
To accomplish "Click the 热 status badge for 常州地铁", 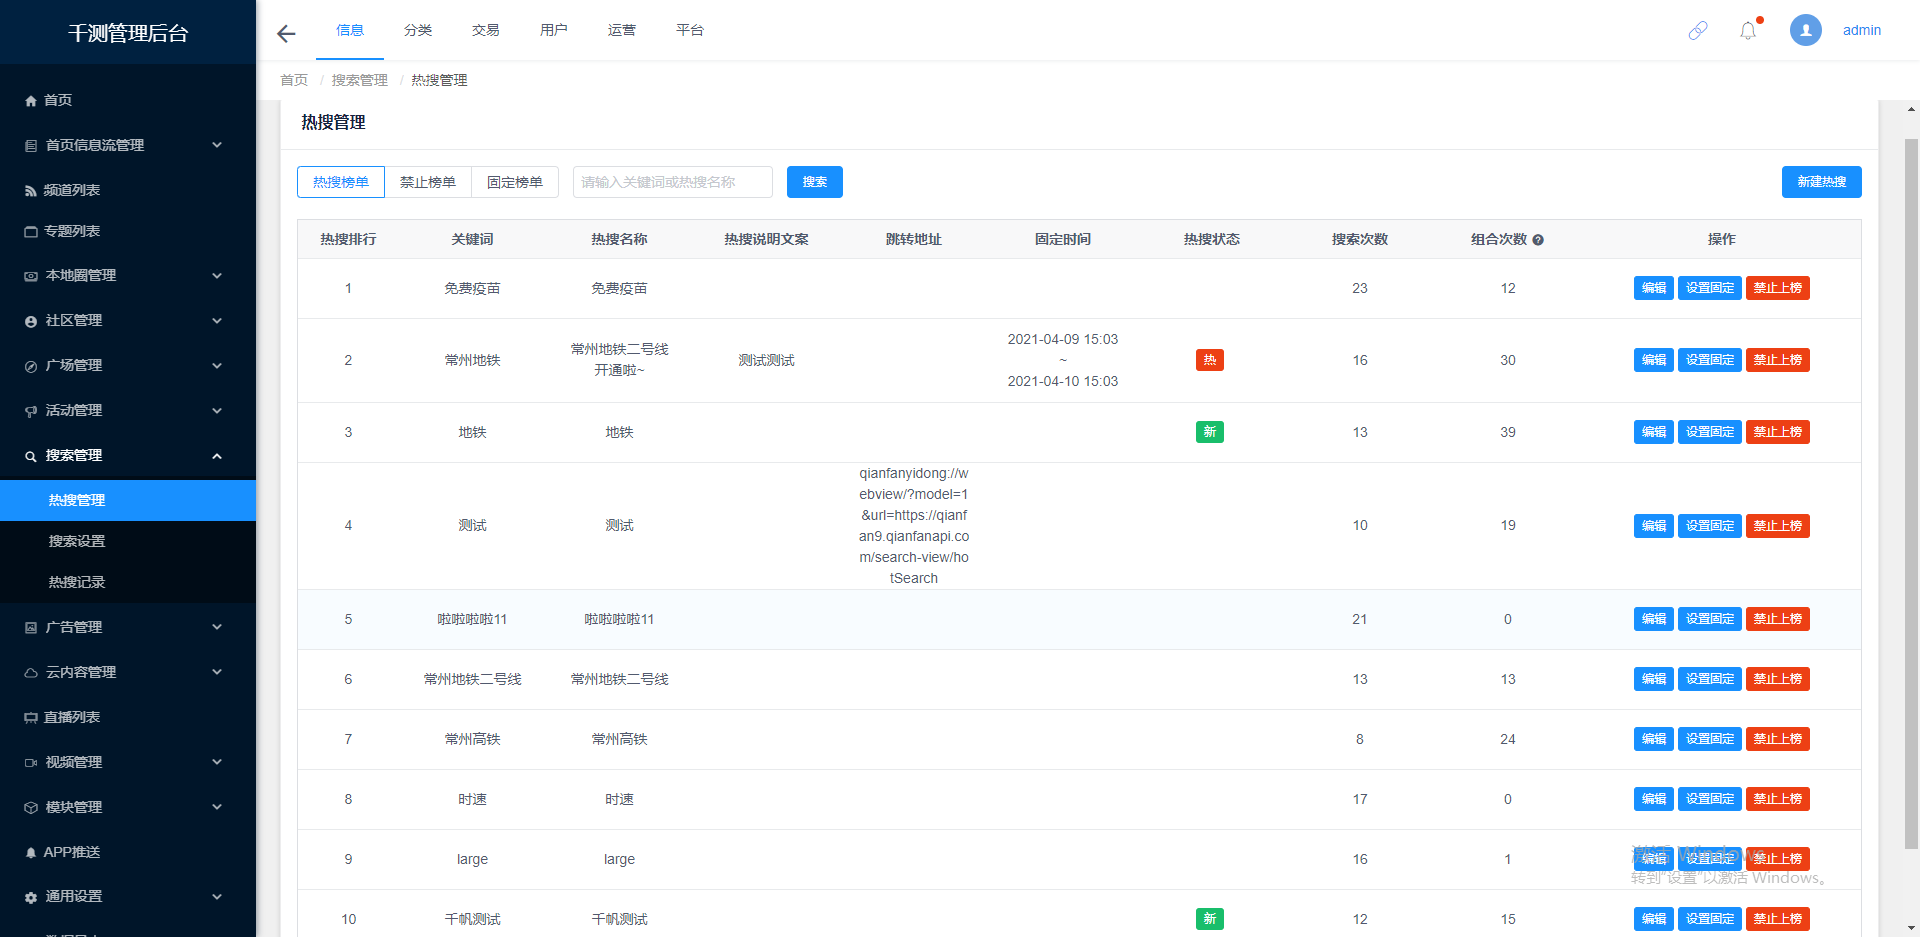I will (1210, 360).
